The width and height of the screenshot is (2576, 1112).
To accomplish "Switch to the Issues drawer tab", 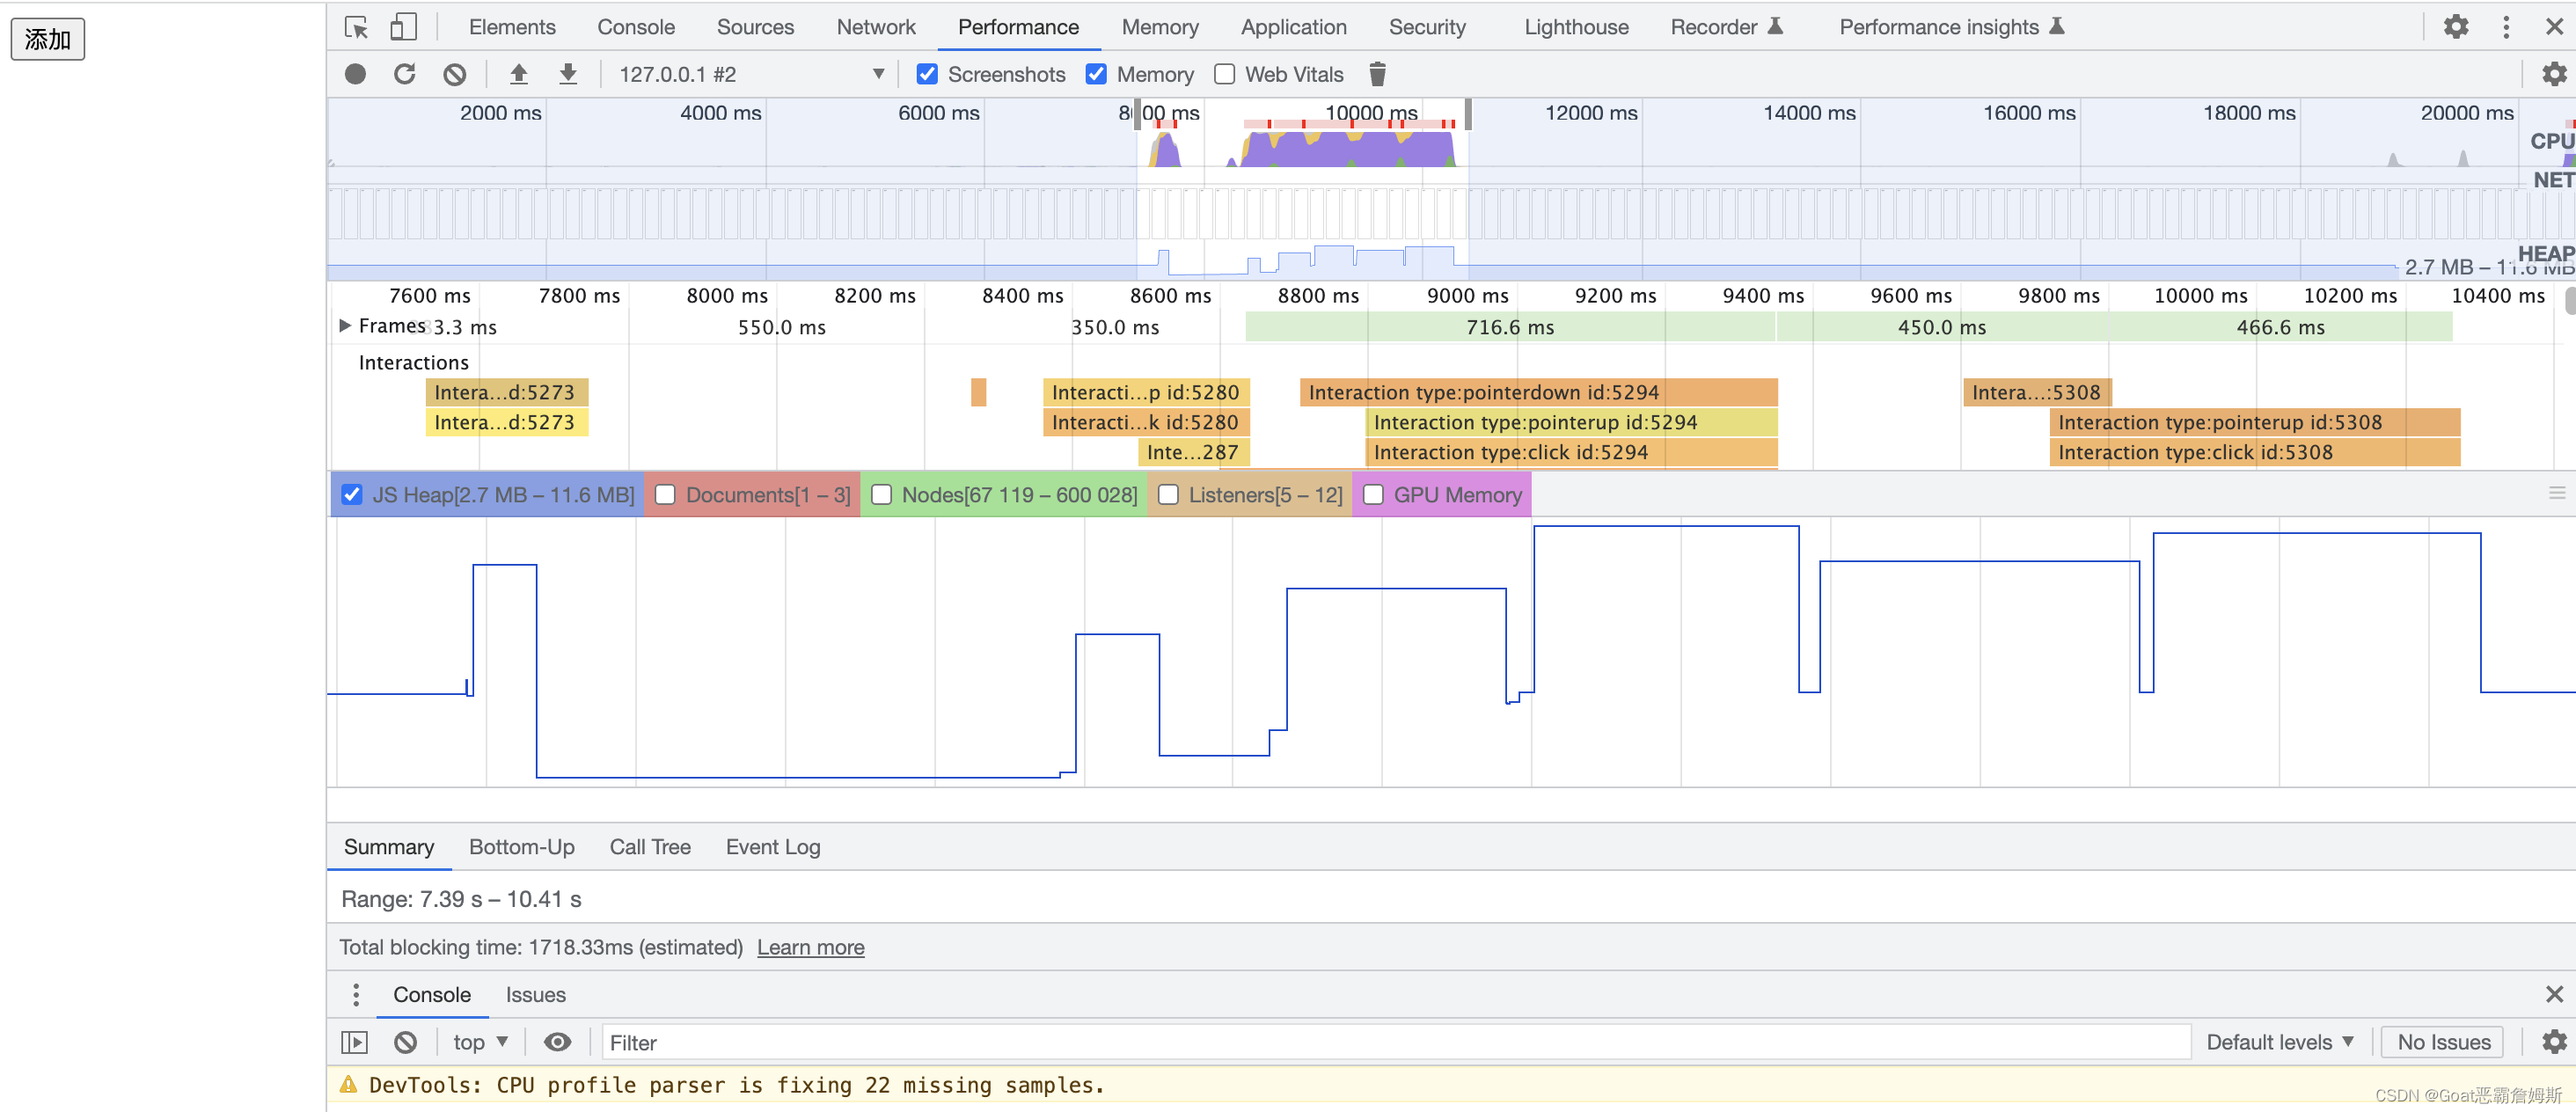I will click(535, 994).
